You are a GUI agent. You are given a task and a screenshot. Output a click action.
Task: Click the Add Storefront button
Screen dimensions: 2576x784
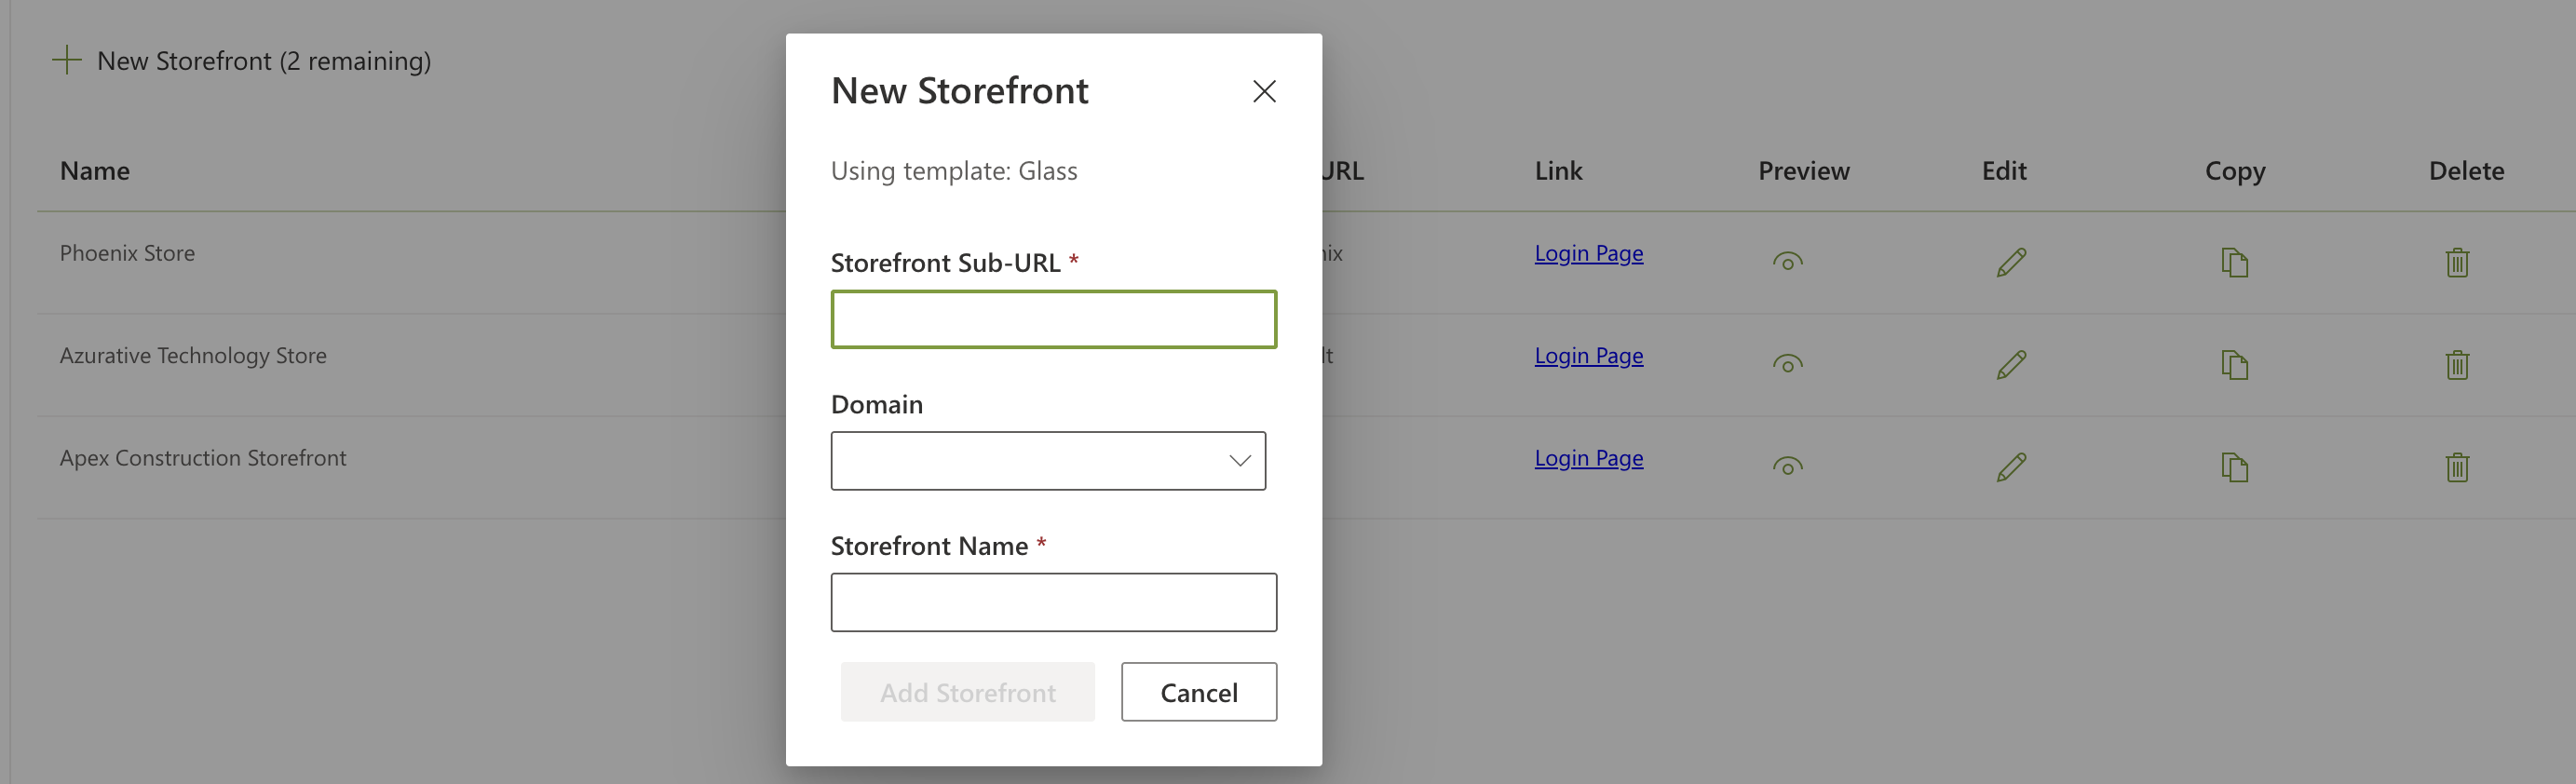(967, 692)
